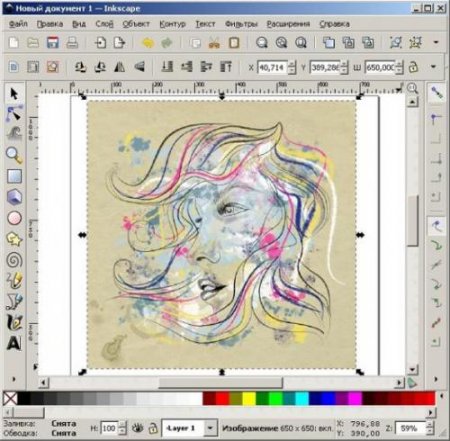Image resolution: width=450 pixels, height=441 pixels.
Task: Click the opacity Н input field
Action: point(109,428)
